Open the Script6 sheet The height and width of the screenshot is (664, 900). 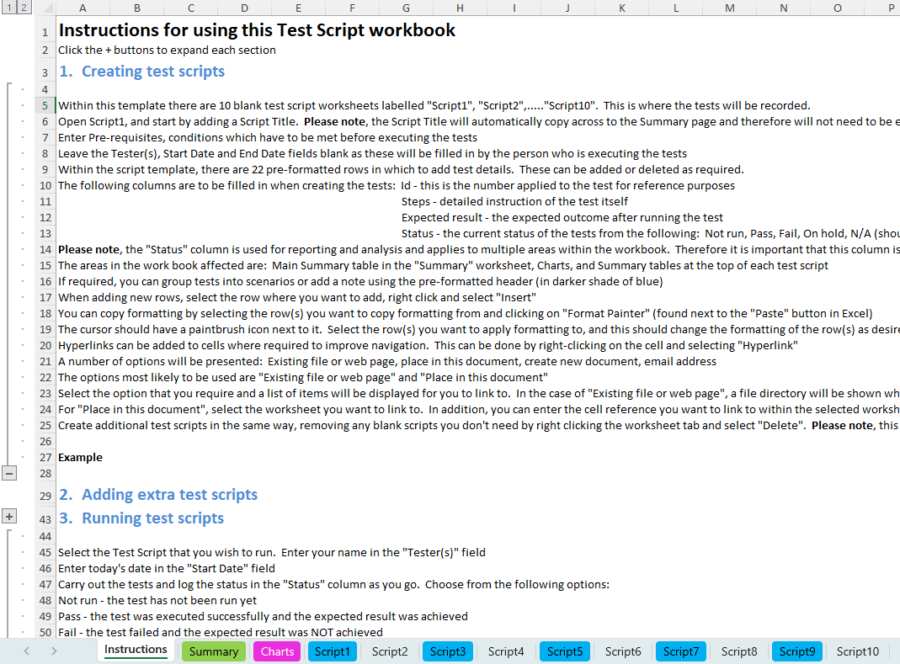622,651
